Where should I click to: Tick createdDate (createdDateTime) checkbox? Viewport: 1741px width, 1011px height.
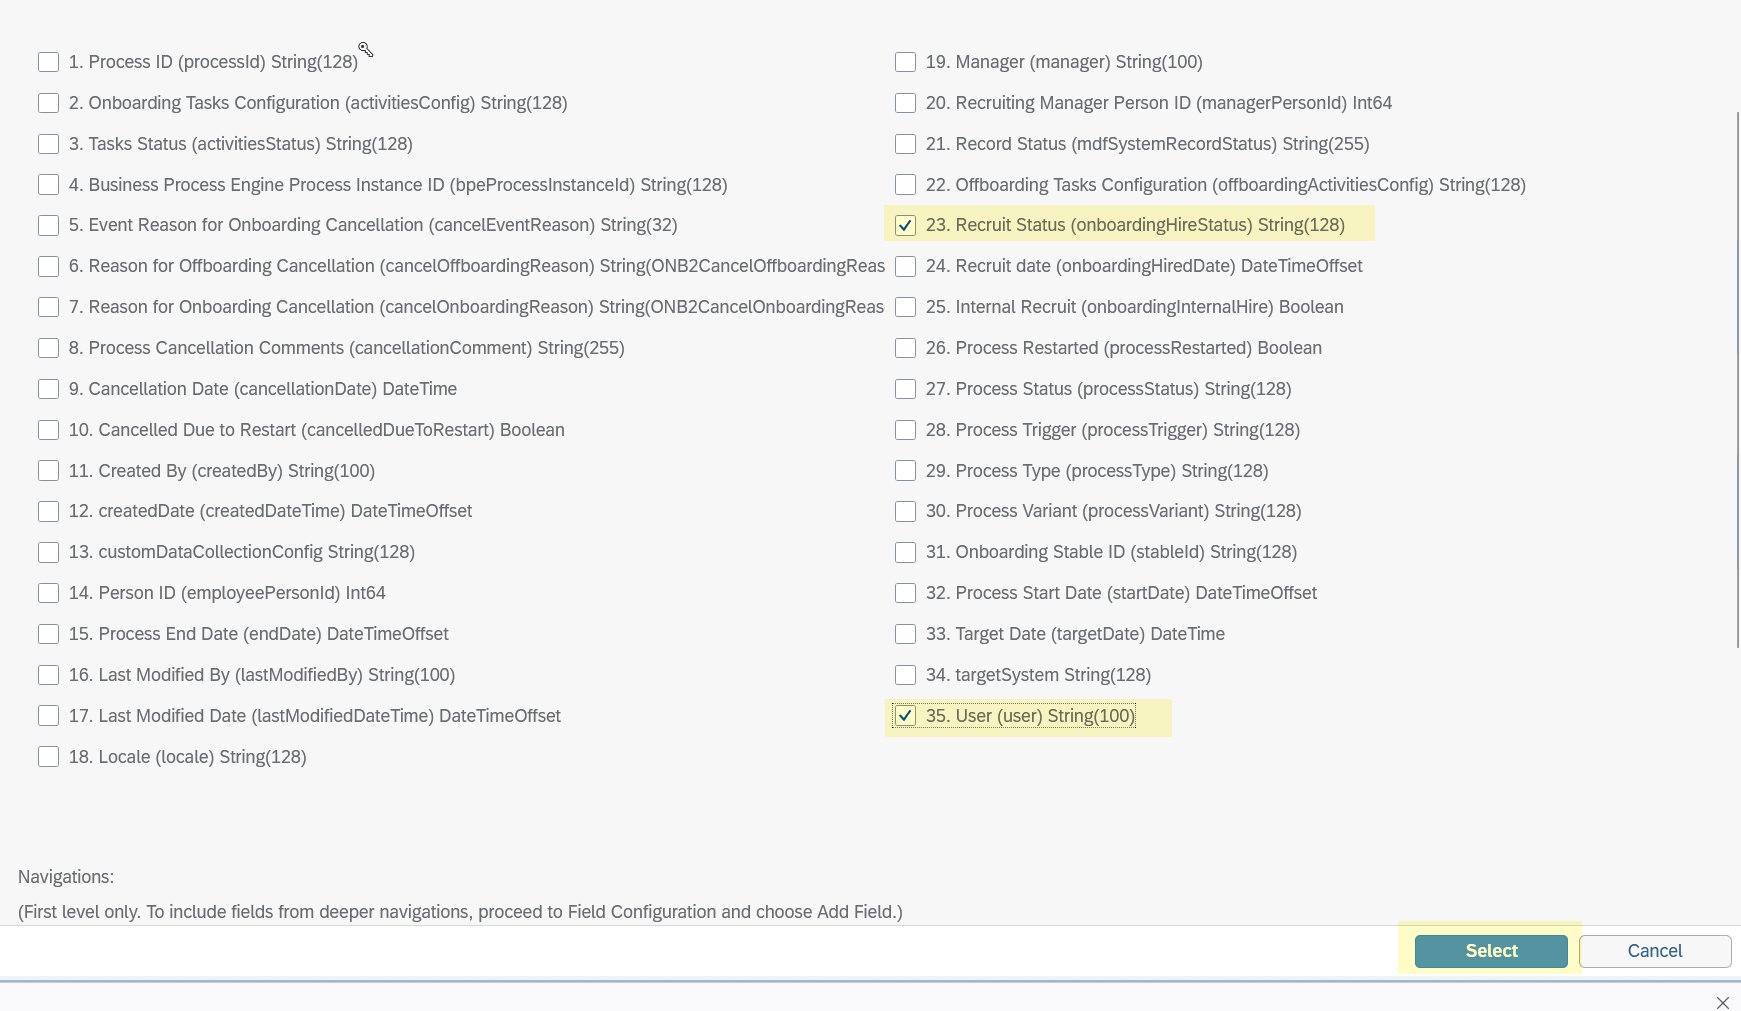(x=48, y=511)
